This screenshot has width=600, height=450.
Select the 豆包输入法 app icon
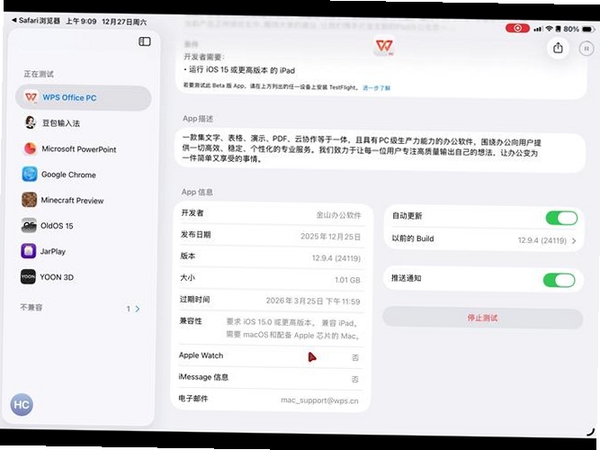(x=30, y=122)
